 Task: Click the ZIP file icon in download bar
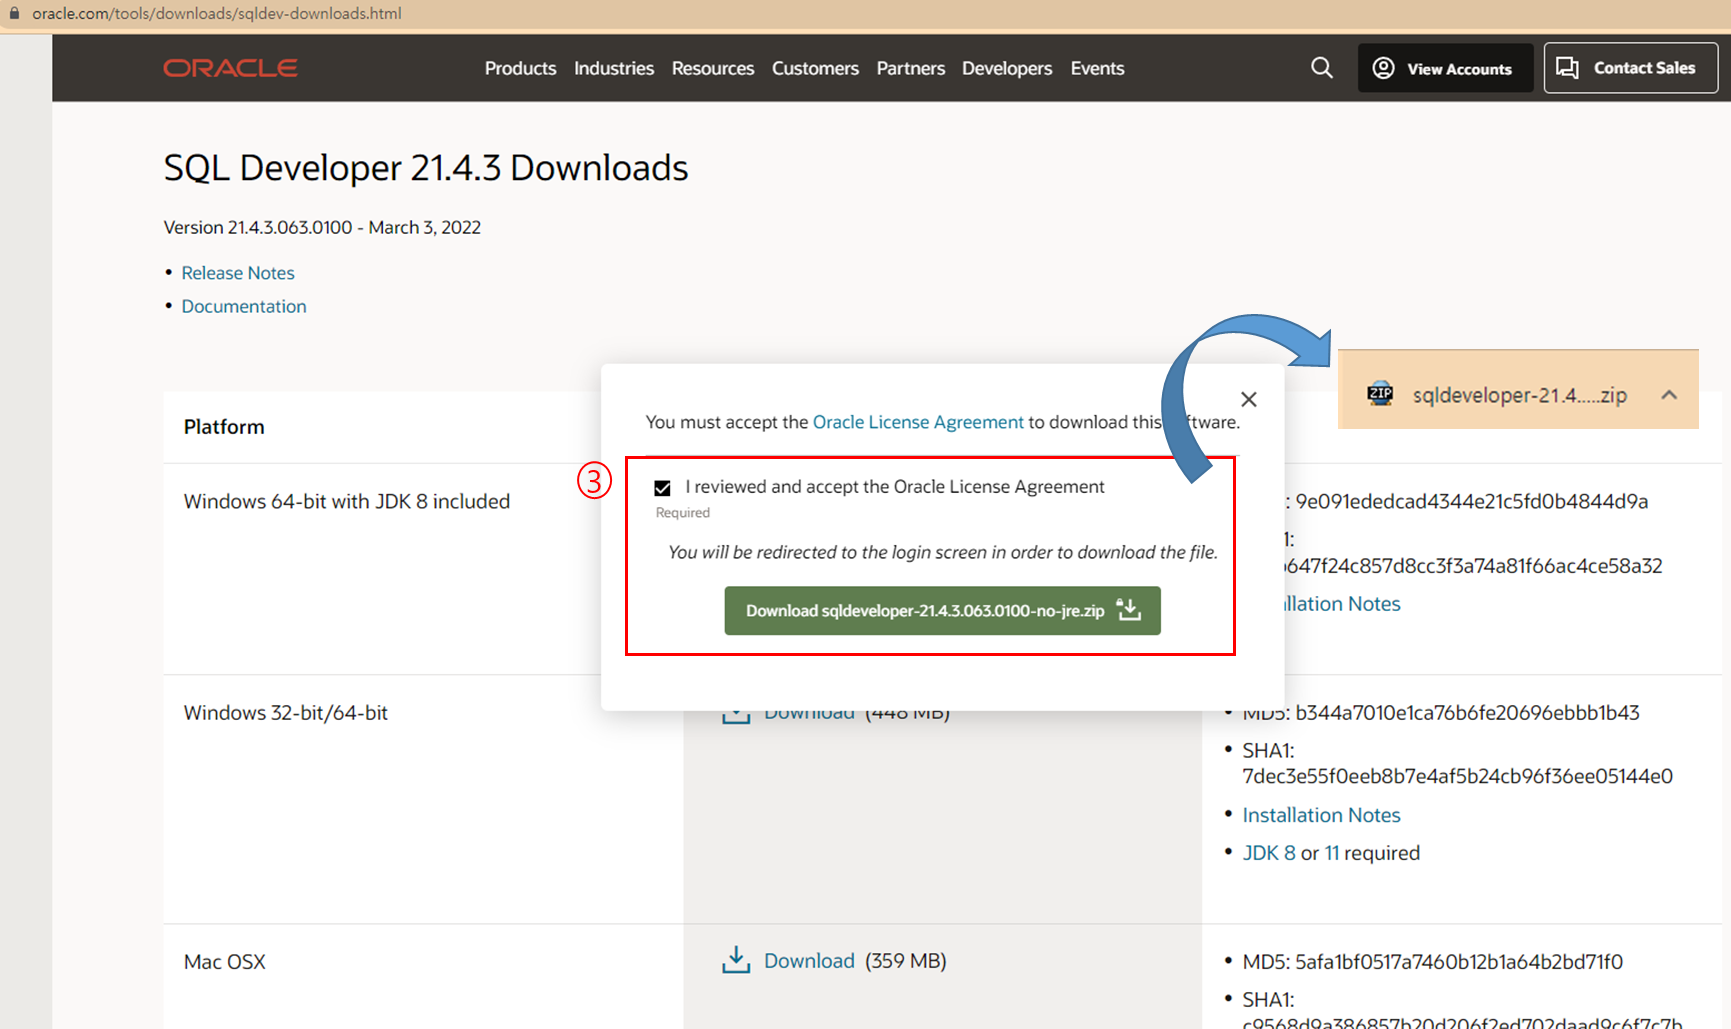[x=1380, y=394]
